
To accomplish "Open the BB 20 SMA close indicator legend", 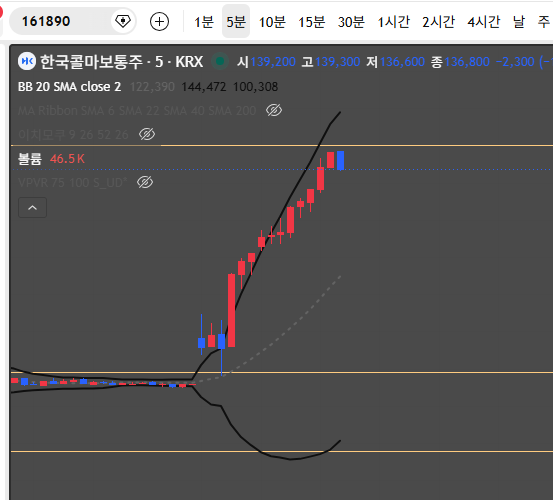I will [x=69, y=87].
